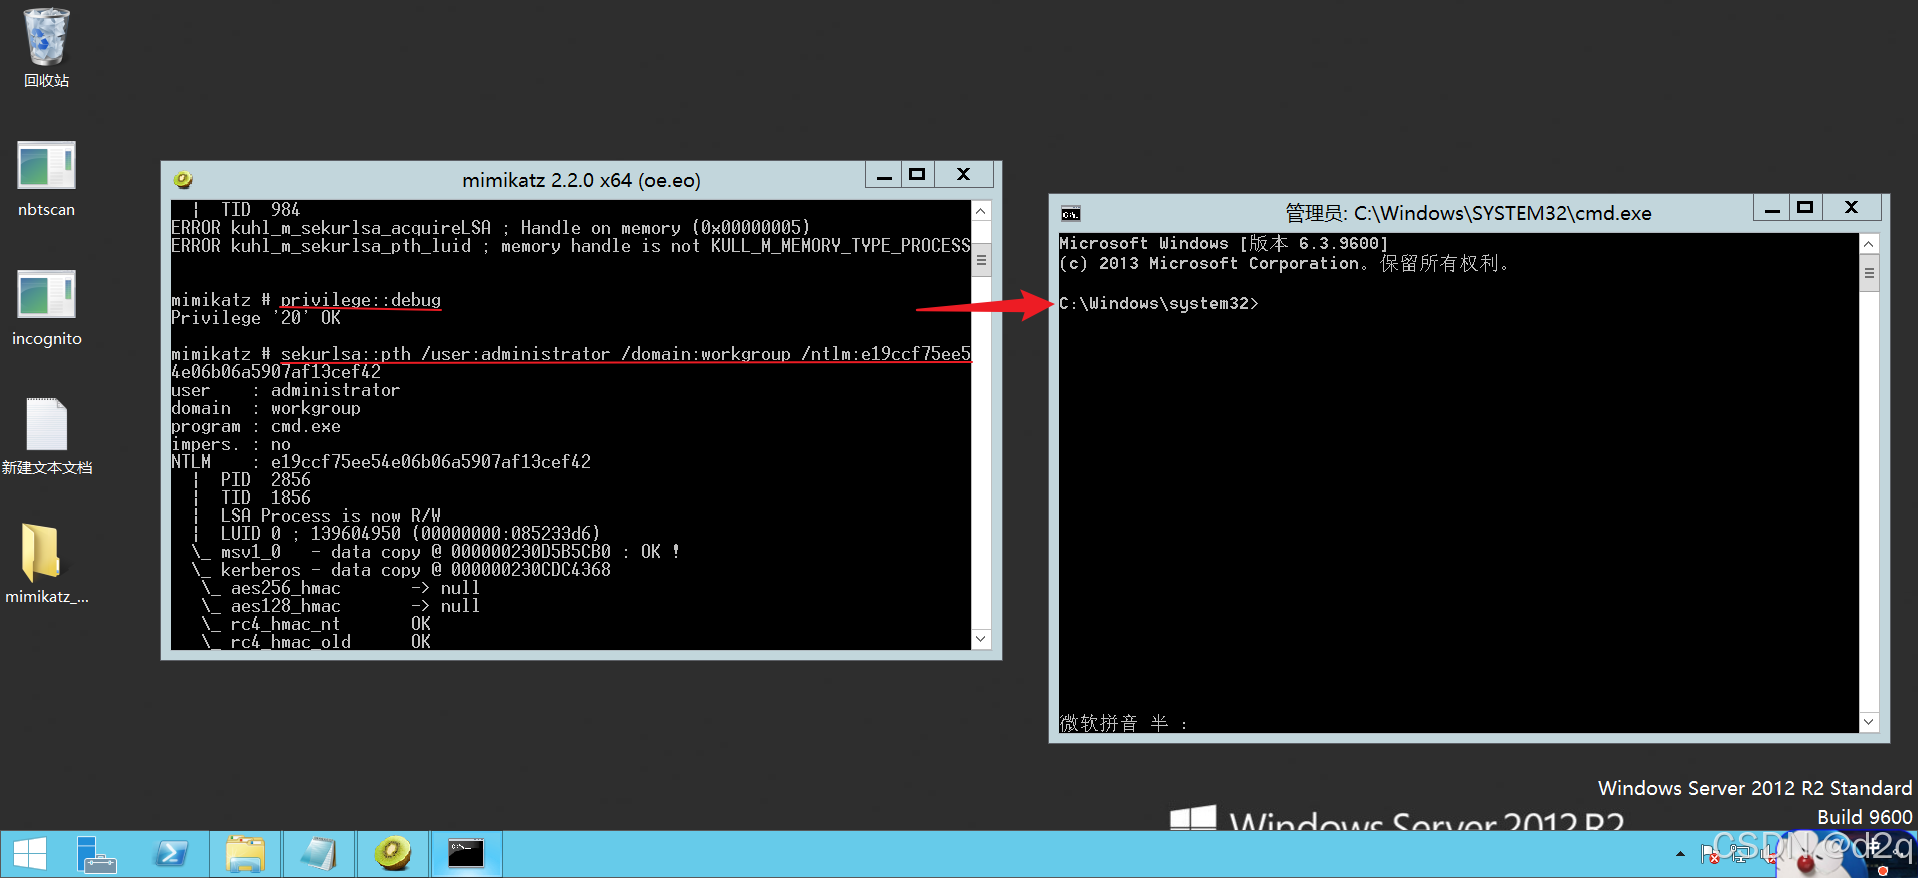Click the kuhl_m_sekurlsa_acquireLSA error line
This screenshot has width=1918, height=878.
[x=491, y=228]
